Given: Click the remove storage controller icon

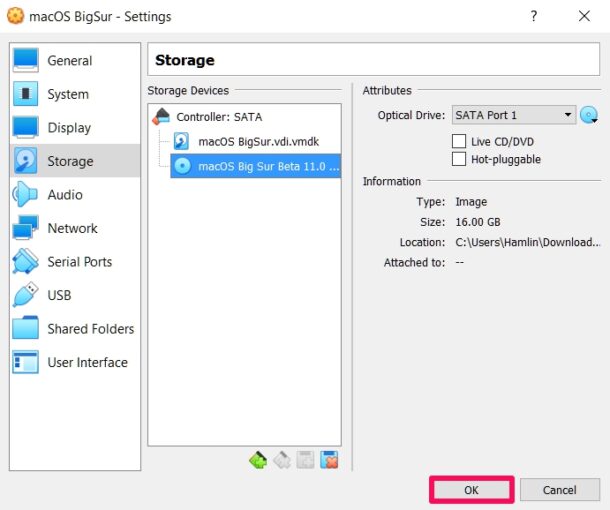Looking at the screenshot, I should 282,460.
